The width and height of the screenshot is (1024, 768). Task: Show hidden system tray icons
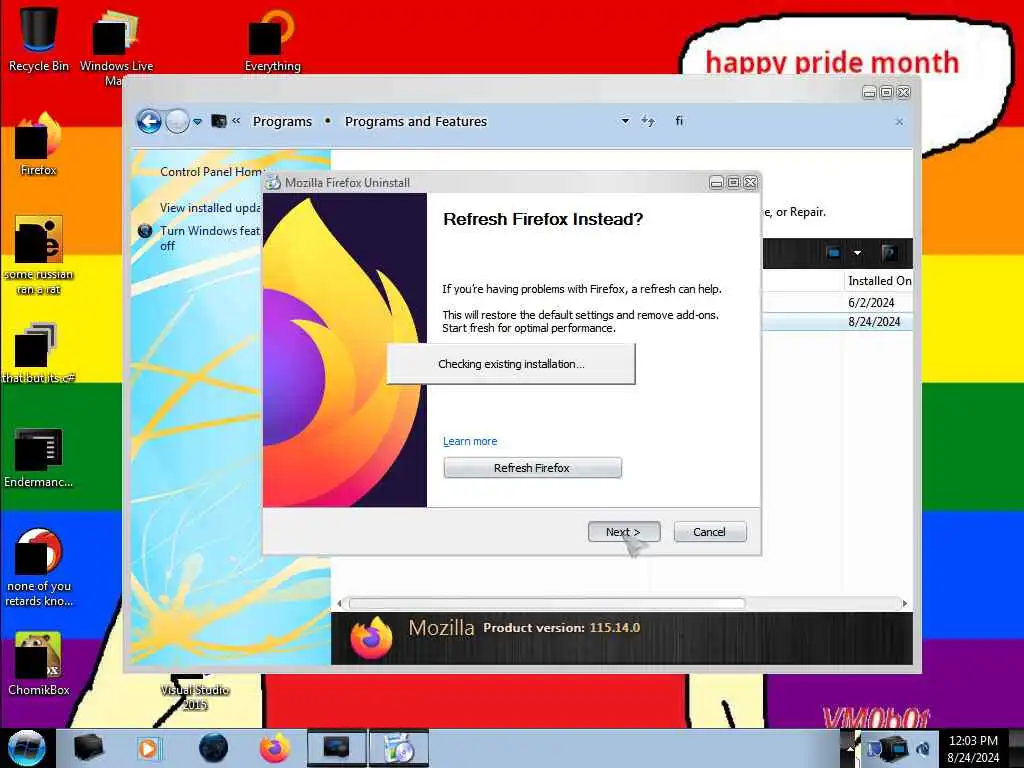pos(850,748)
